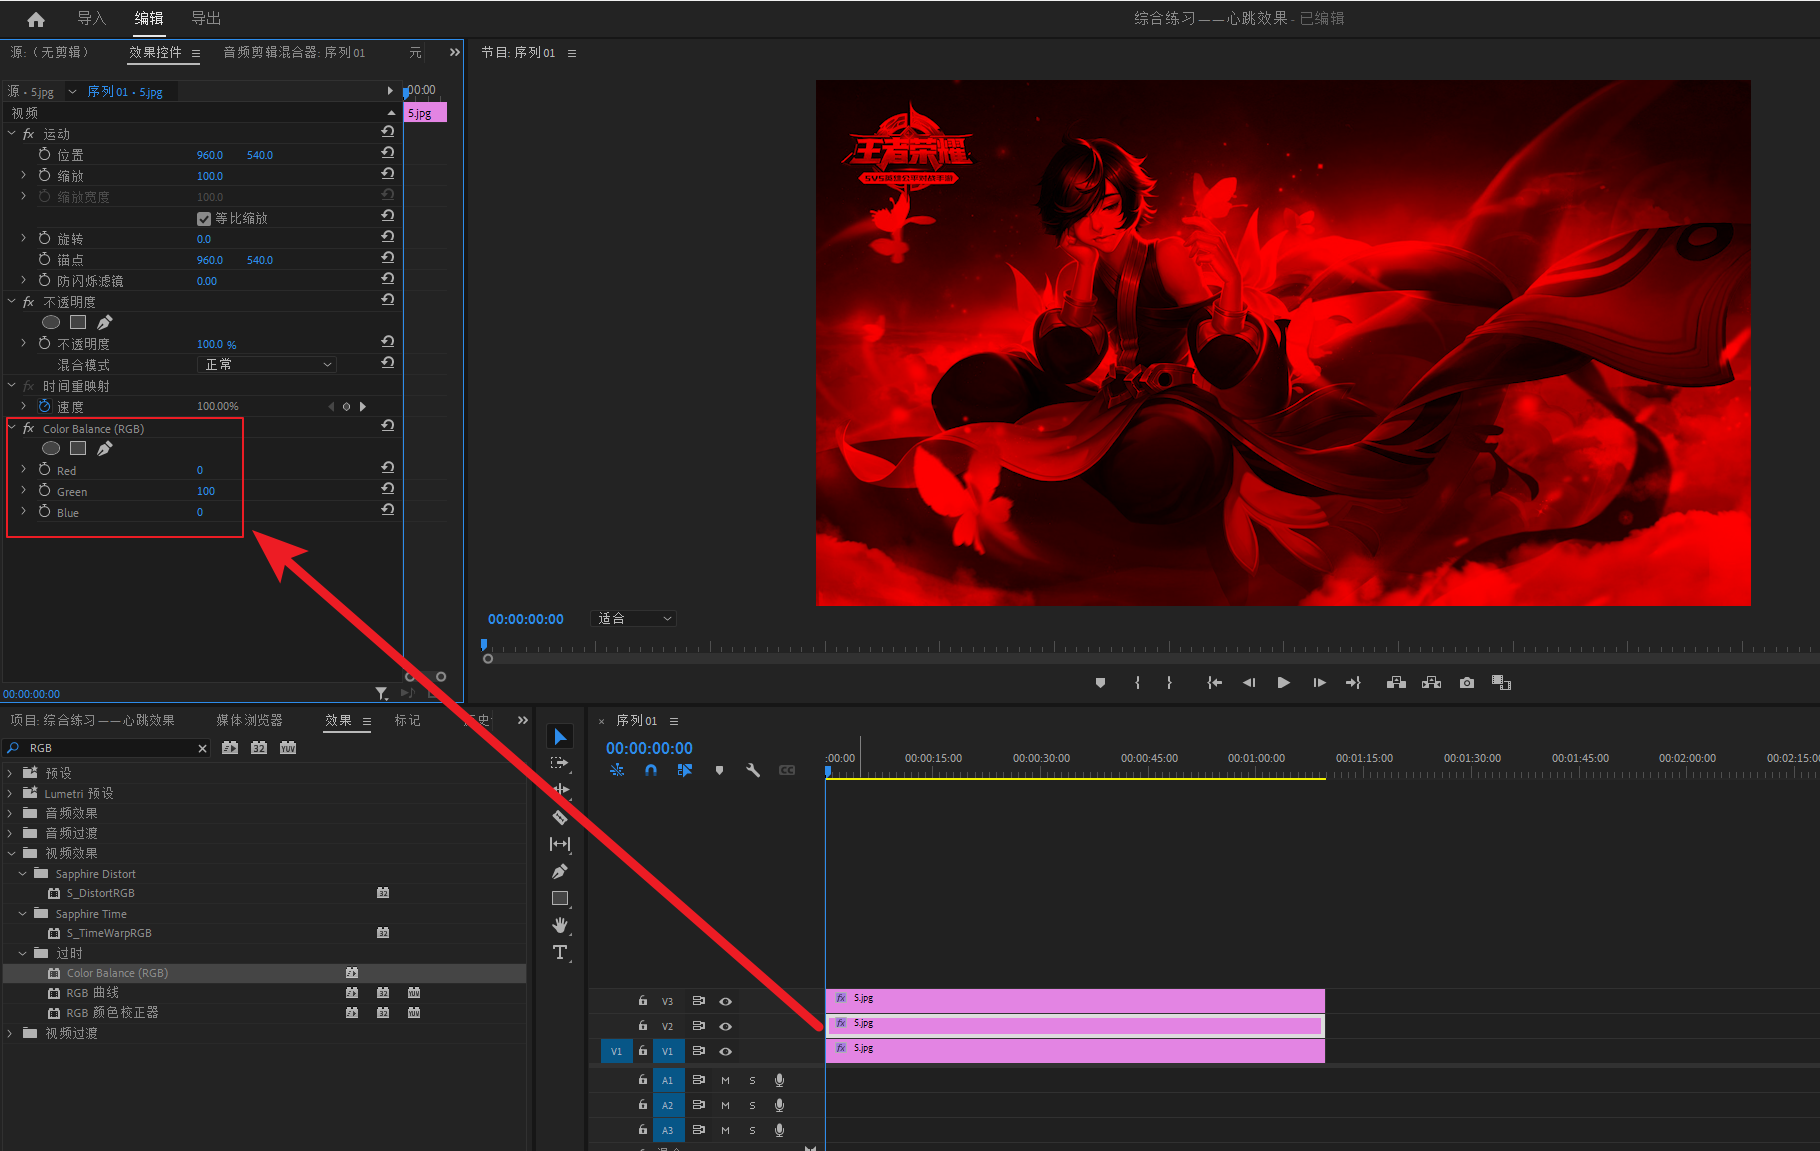Open the 适合 zoom level dropdown
This screenshot has height=1151, width=1820.
click(634, 619)
